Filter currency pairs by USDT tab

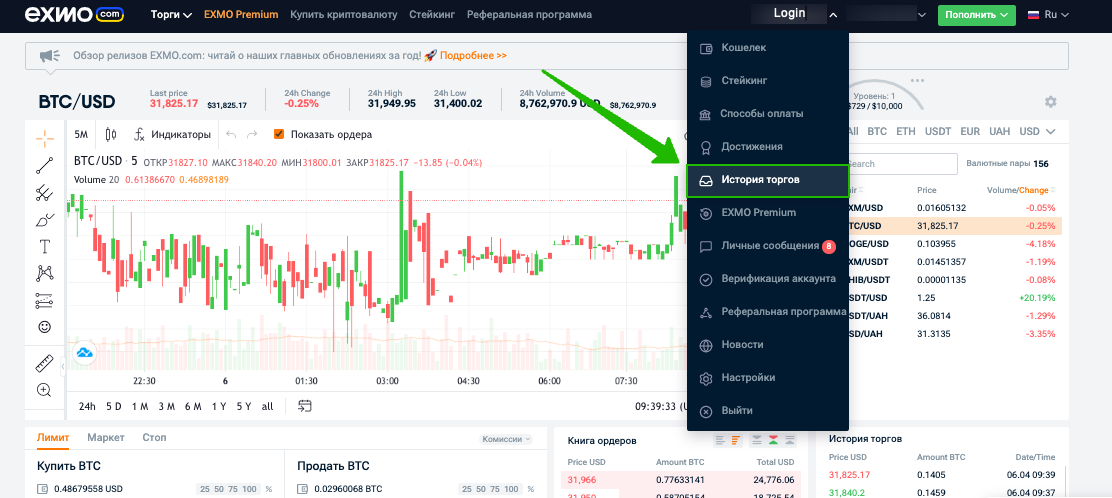click(938, 131)
